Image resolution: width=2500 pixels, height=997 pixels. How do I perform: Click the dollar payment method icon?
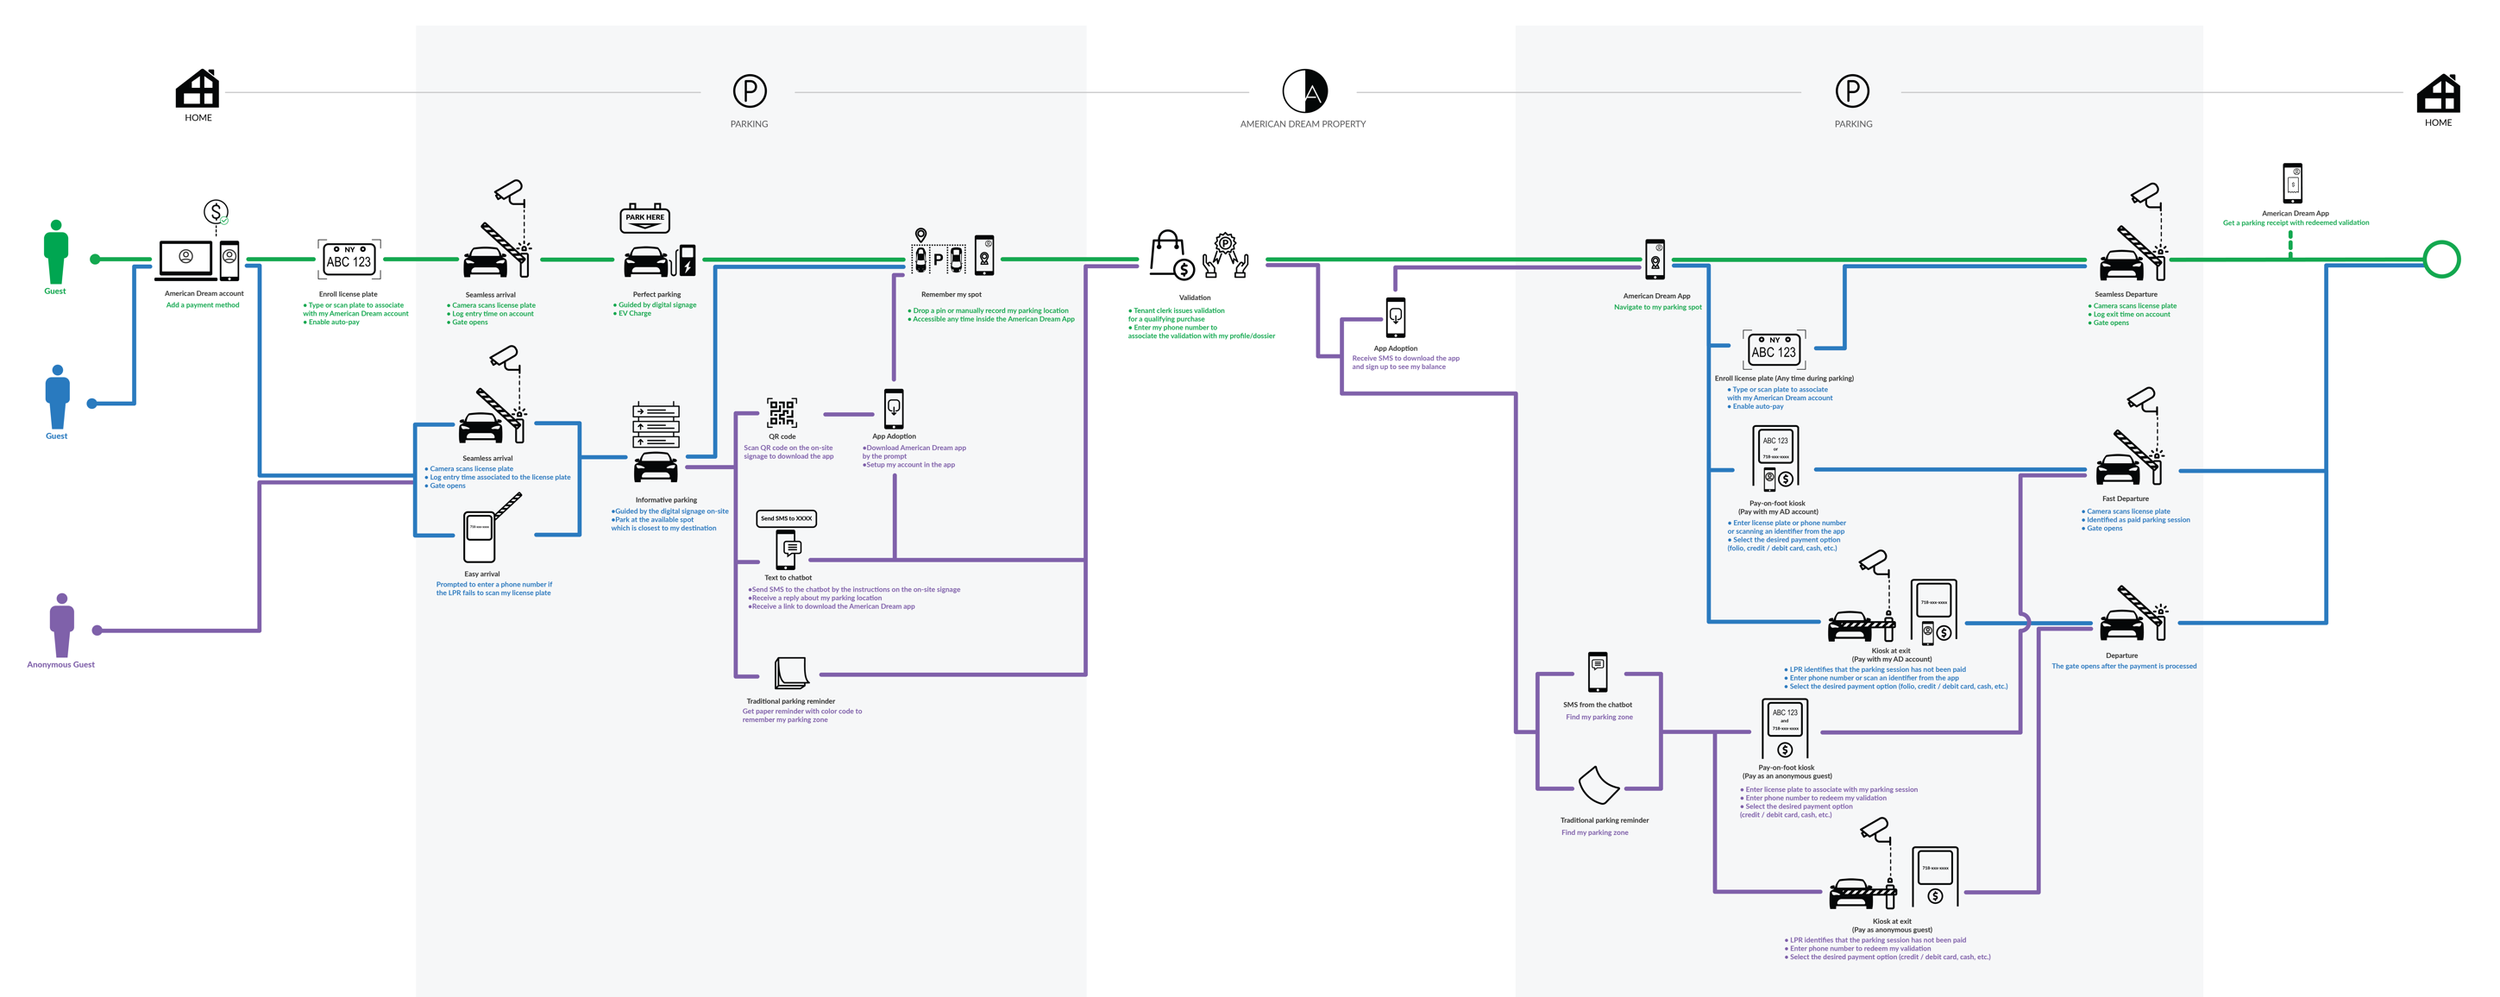tap(215, 212)
